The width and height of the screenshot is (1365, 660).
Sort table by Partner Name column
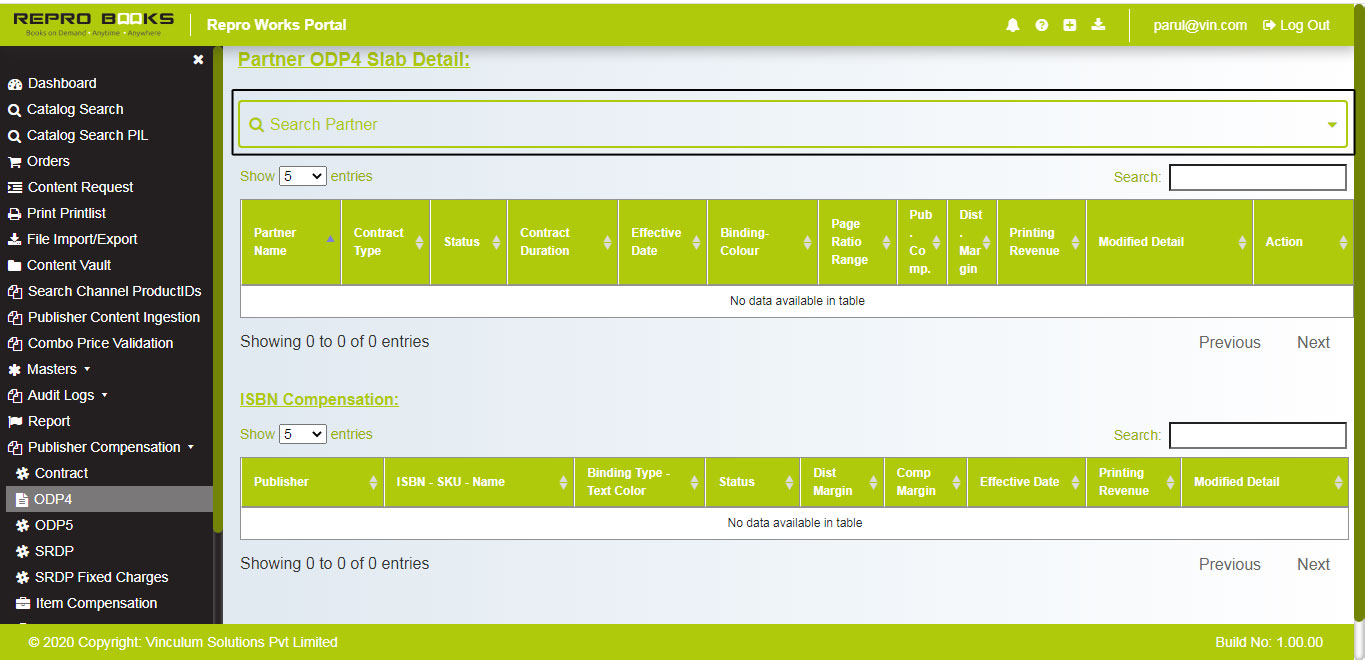pyautogui.click(x=290, y=242)
